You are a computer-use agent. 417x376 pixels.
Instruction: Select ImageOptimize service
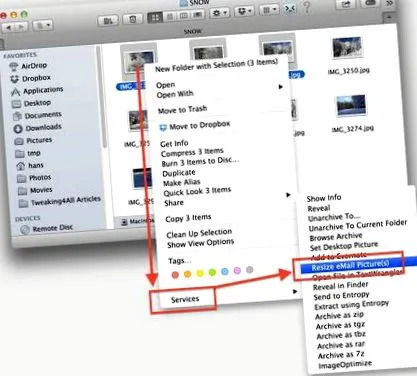345,365
